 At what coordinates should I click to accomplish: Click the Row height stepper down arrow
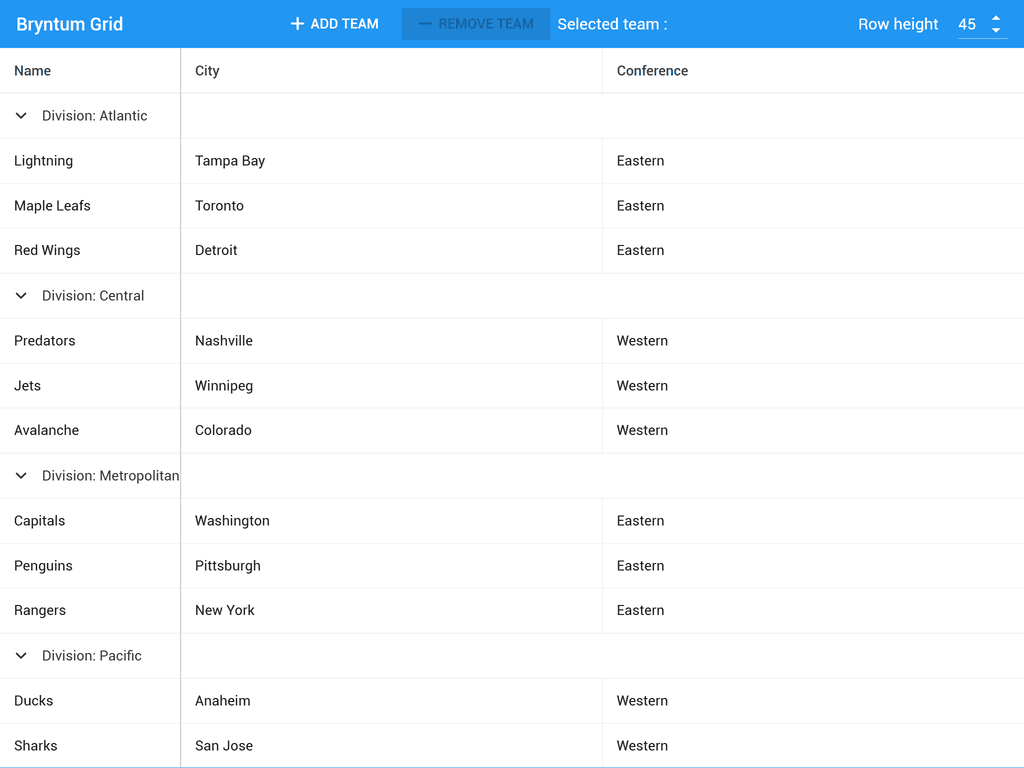pyautogui.click(x=995, y=29)
